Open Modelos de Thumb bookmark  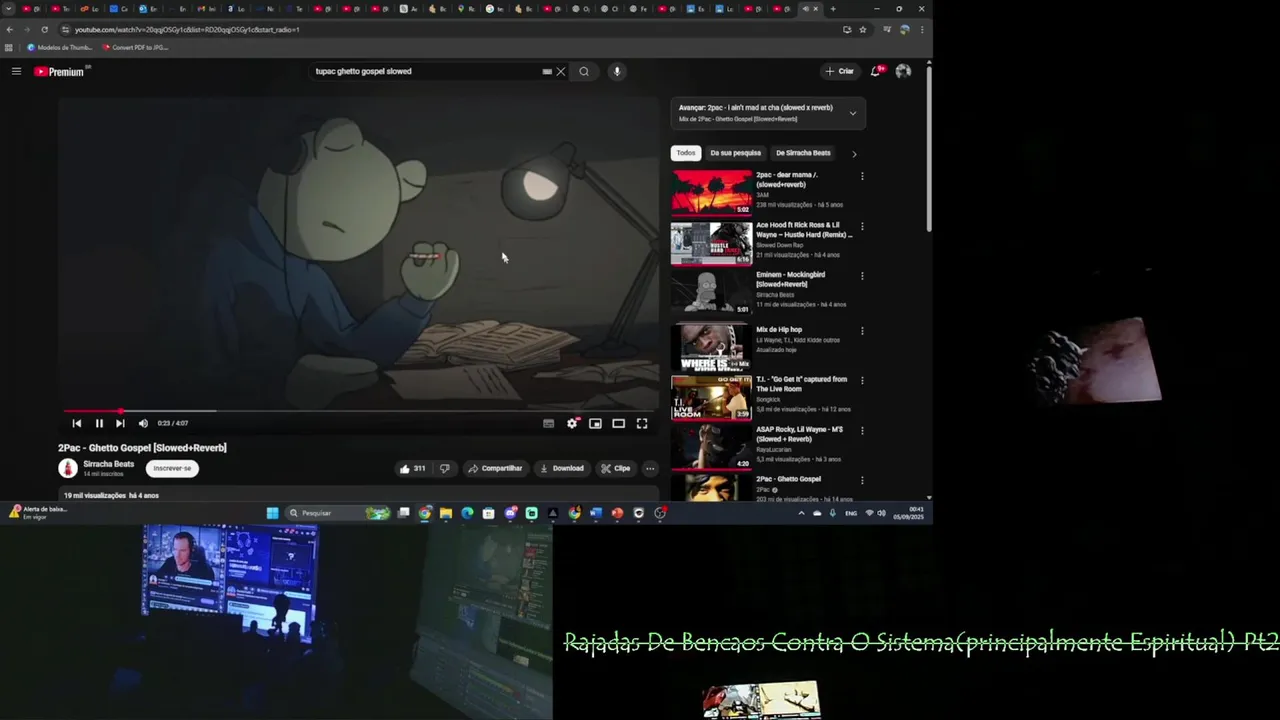tap(60, 47)
